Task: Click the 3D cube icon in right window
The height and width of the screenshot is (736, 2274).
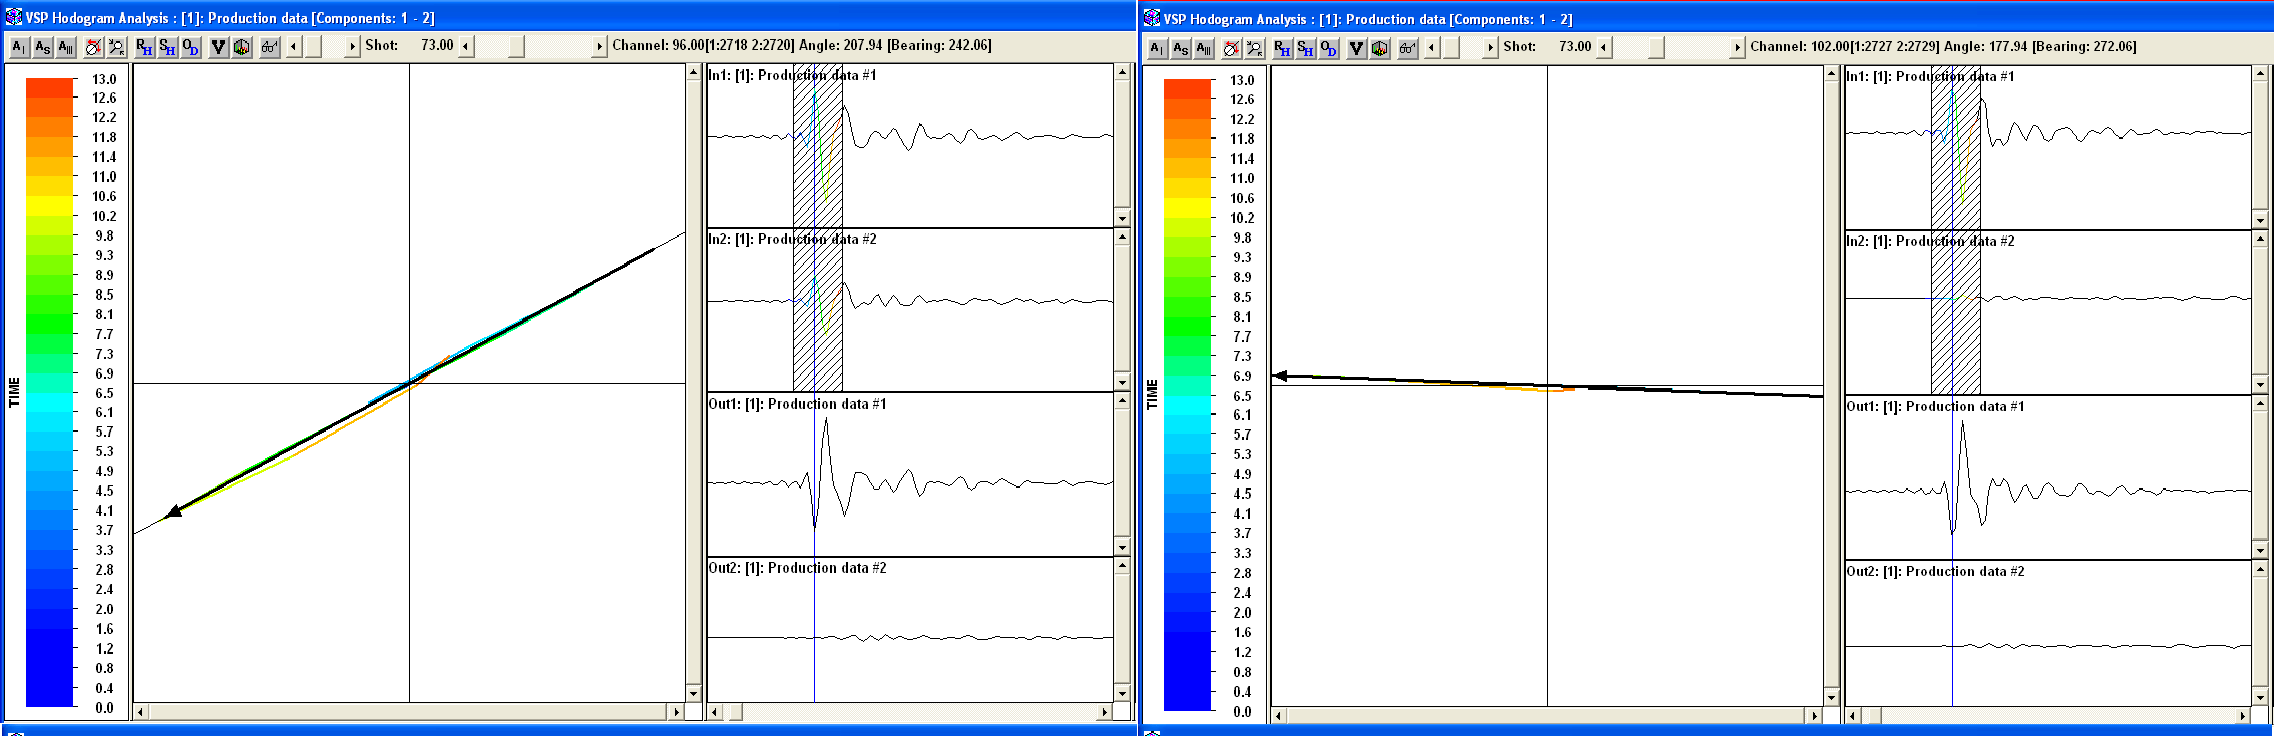Action: click(1379, 48)
